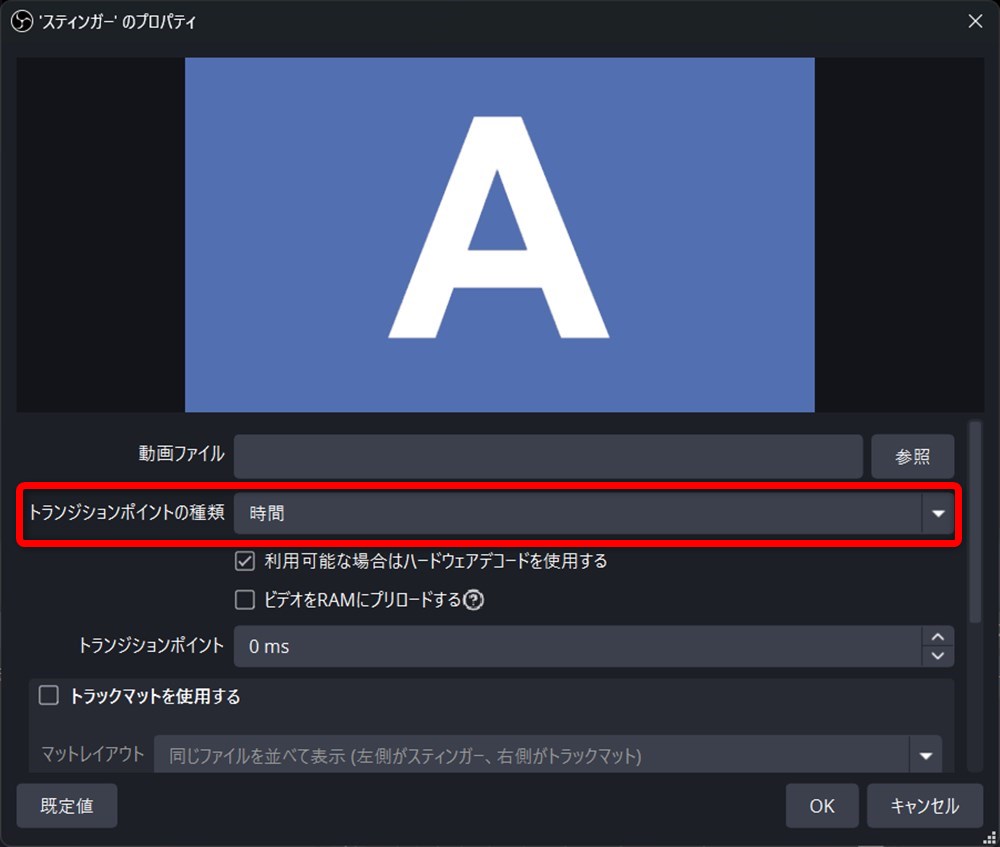
Task: Enable トラックマットを使用する checkbox
Action: [x=48, y=695]
